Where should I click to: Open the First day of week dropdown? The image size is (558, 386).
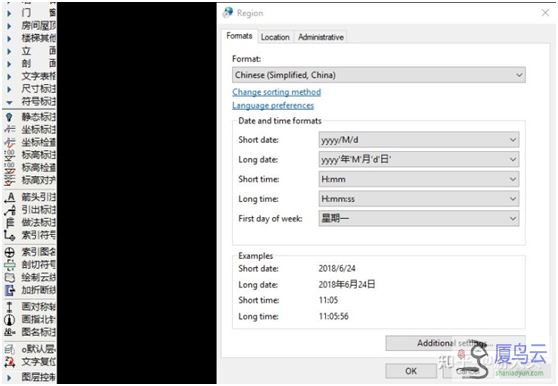[419, 218]
